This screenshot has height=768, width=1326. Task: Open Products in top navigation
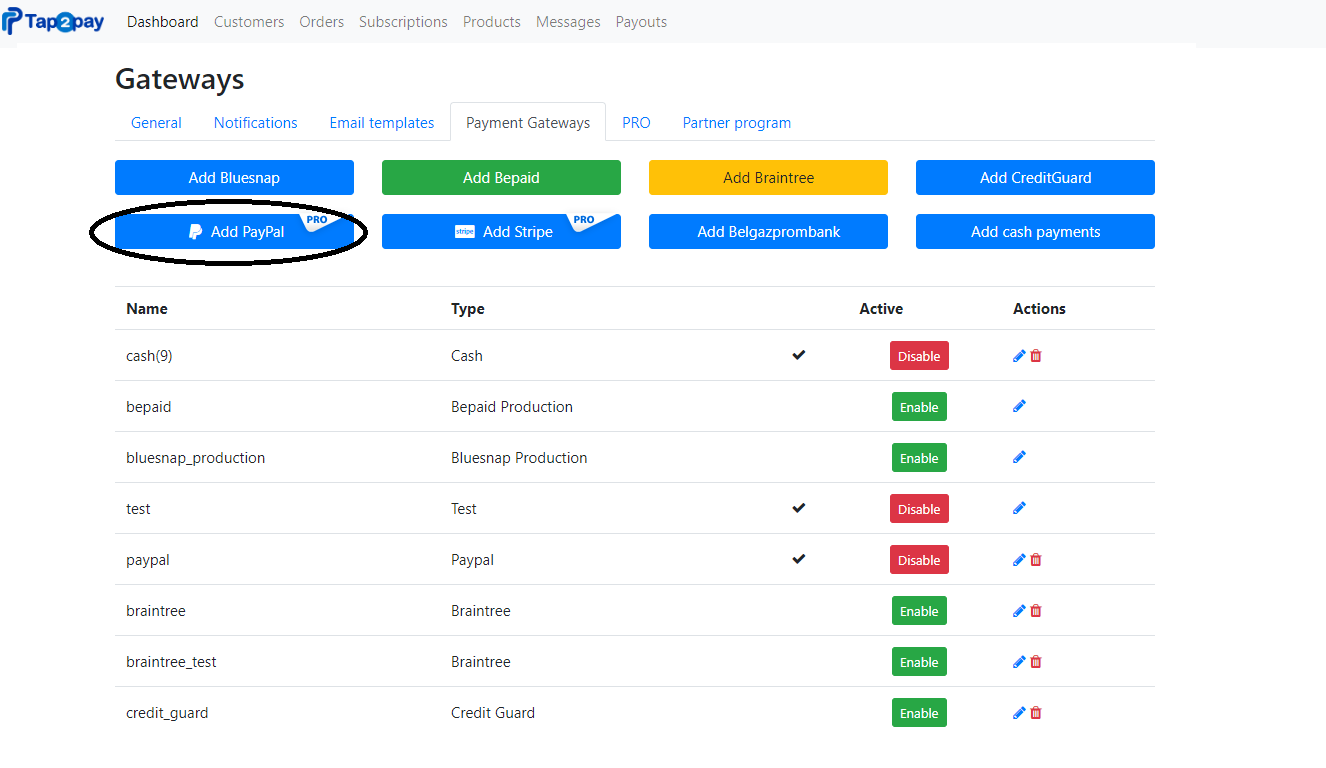[x=492, y=22]
